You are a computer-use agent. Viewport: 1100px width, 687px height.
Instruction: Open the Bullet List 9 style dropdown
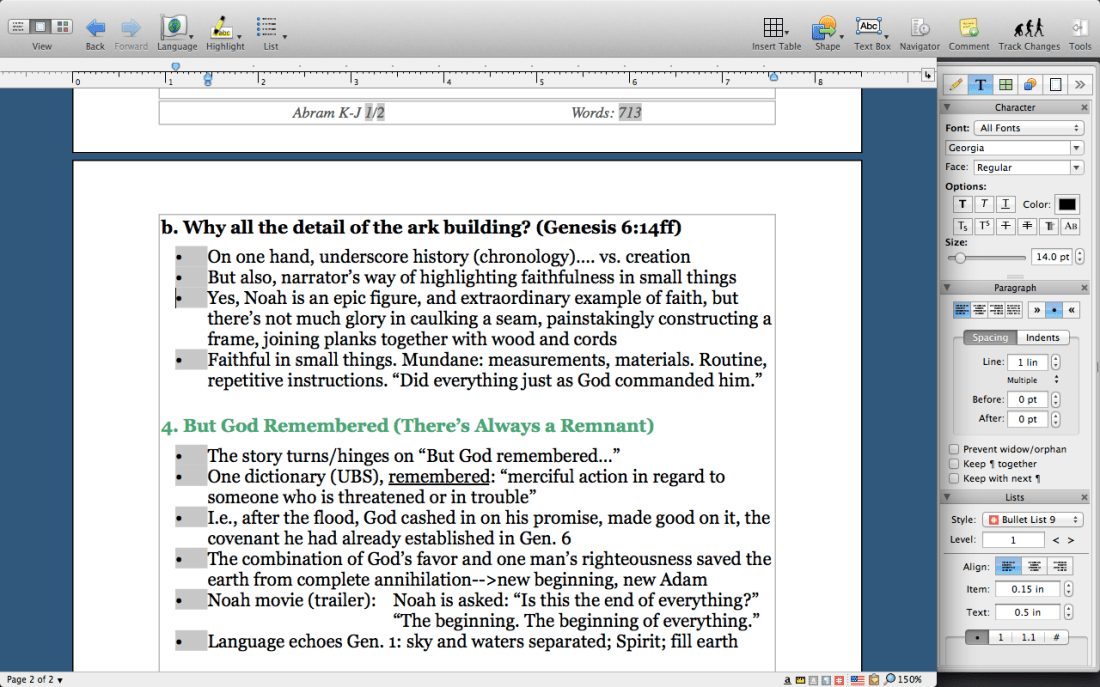[x=1033, y=518]
